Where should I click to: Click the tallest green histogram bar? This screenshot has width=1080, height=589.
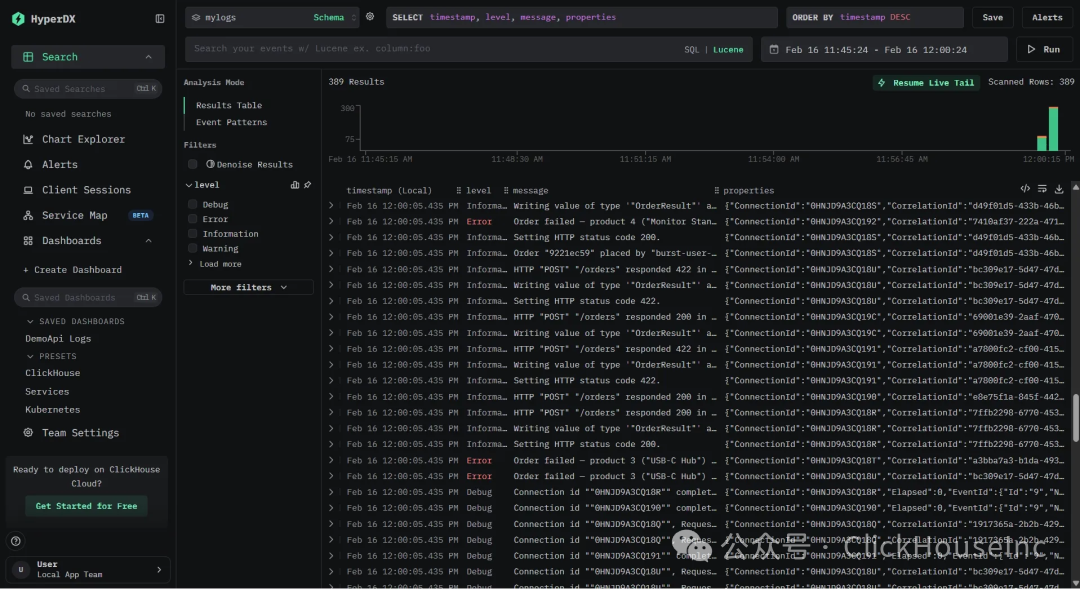(1053, 129)
